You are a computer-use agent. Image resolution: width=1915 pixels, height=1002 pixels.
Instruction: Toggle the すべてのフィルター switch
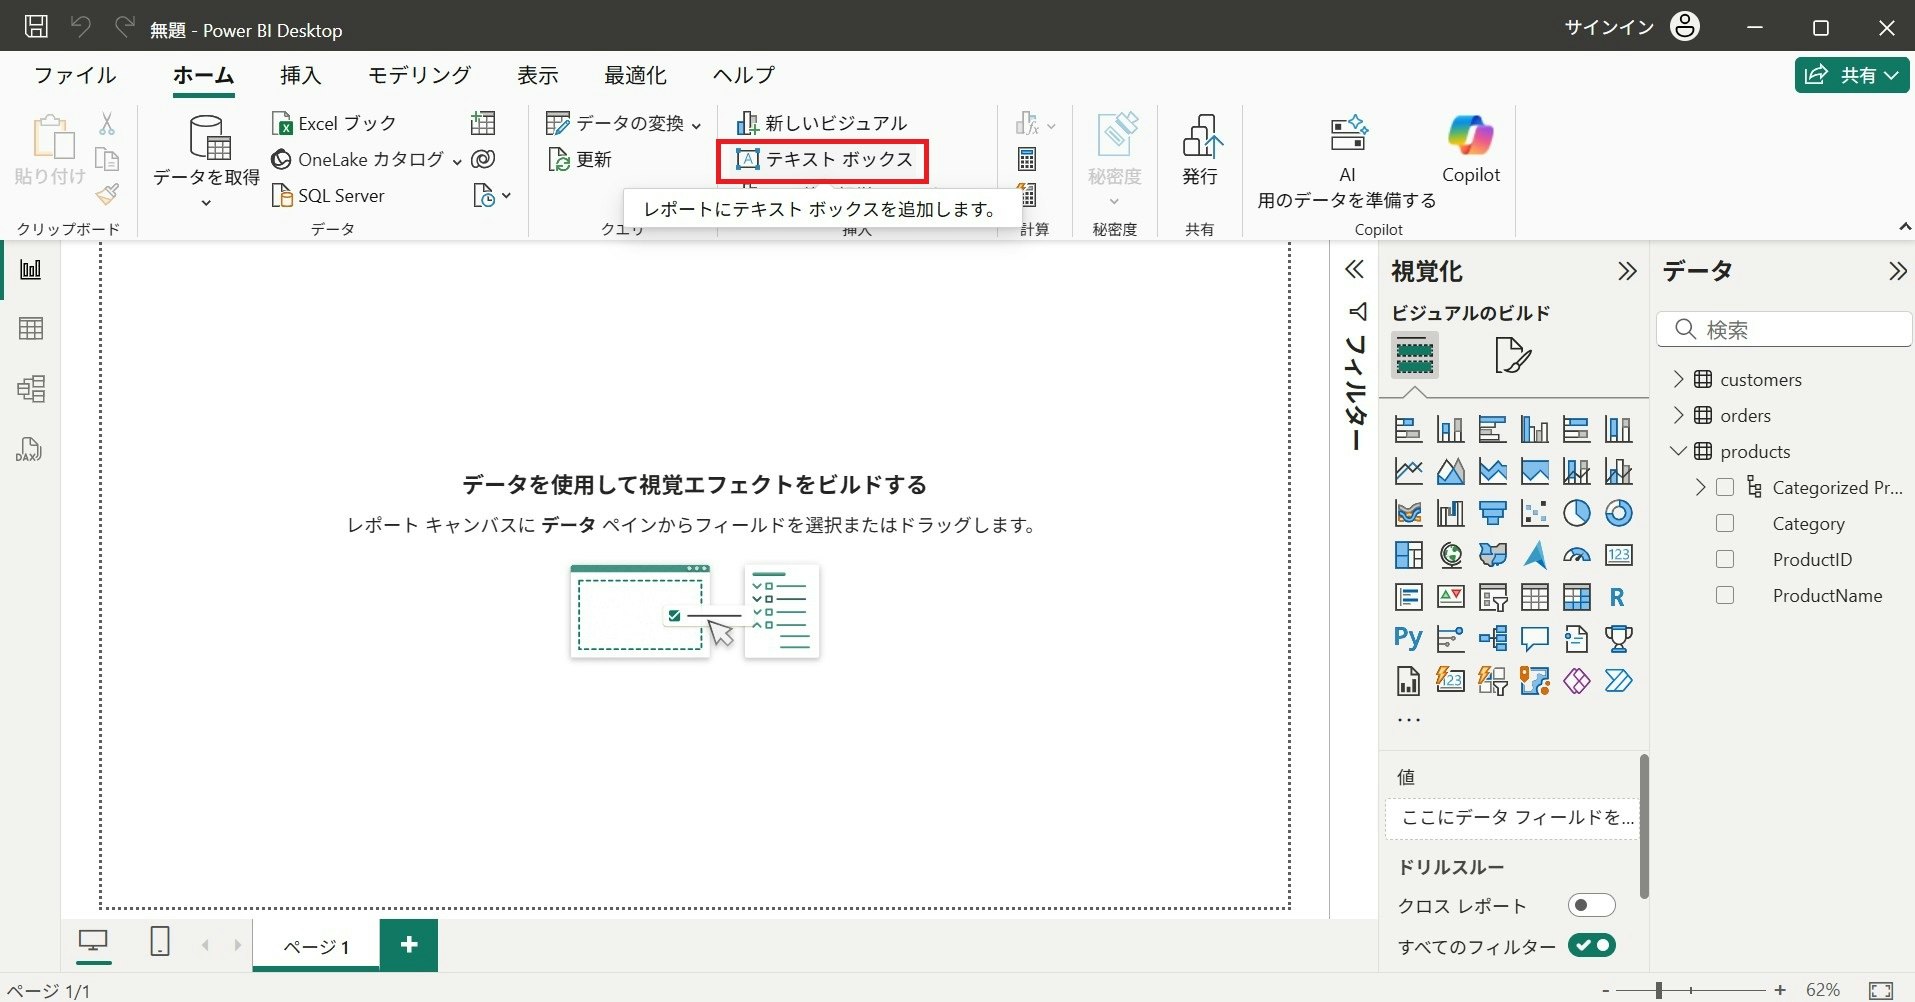click(x=1591, y=945)
